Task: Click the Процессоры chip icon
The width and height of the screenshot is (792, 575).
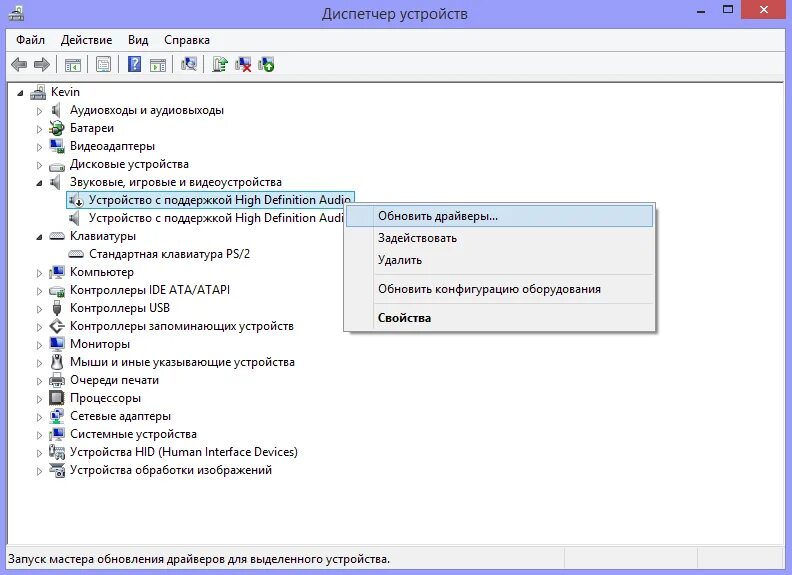Action: (x=57, y=398)
